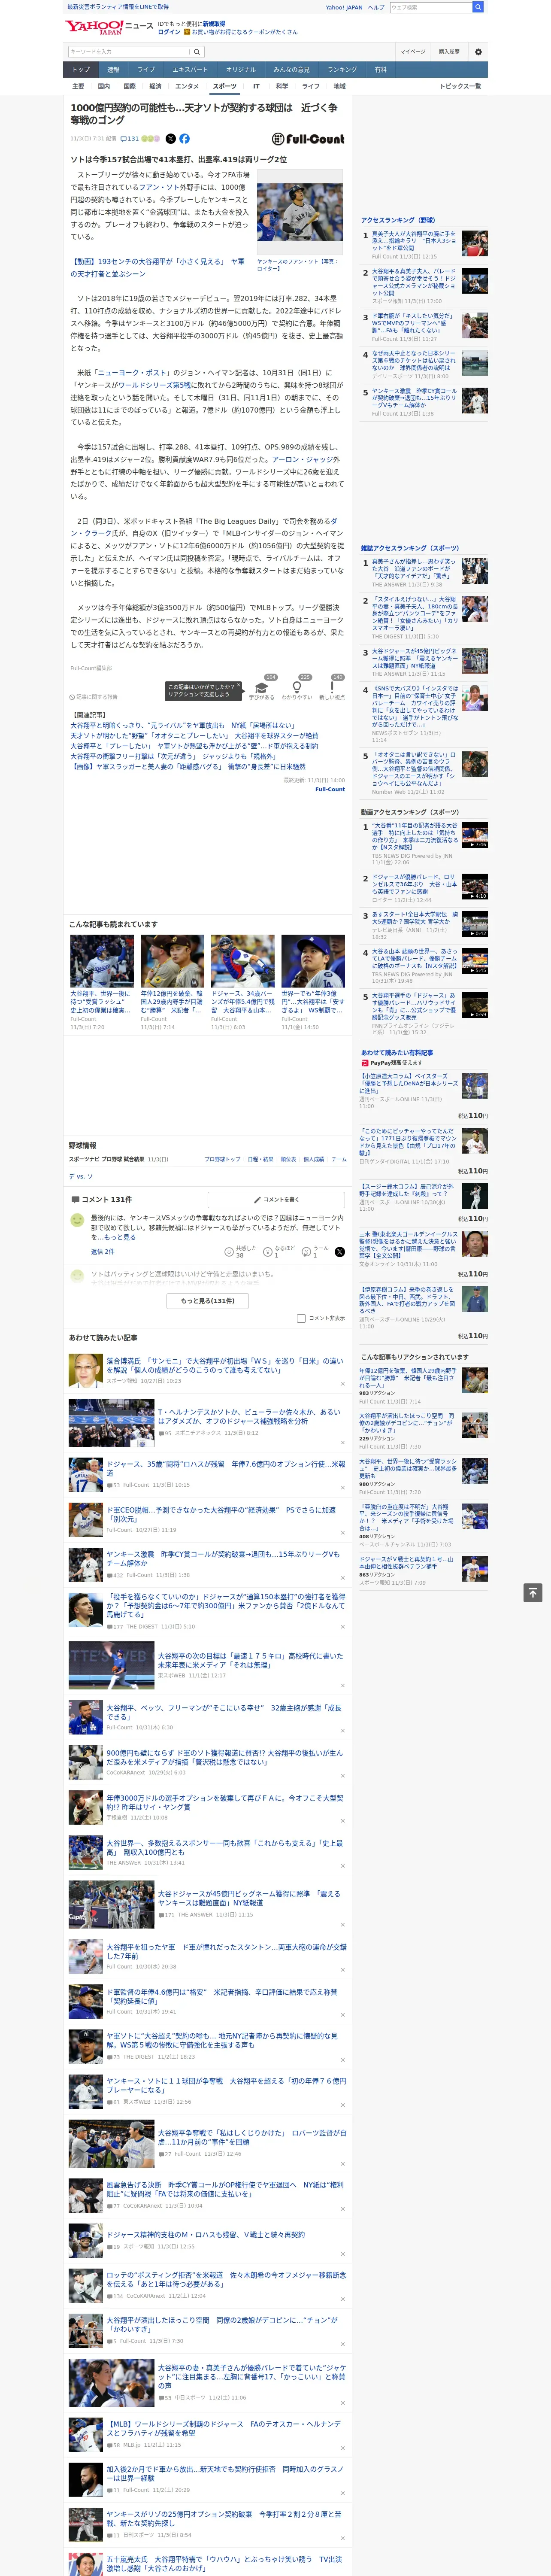Open the 速報 tab

113,70
